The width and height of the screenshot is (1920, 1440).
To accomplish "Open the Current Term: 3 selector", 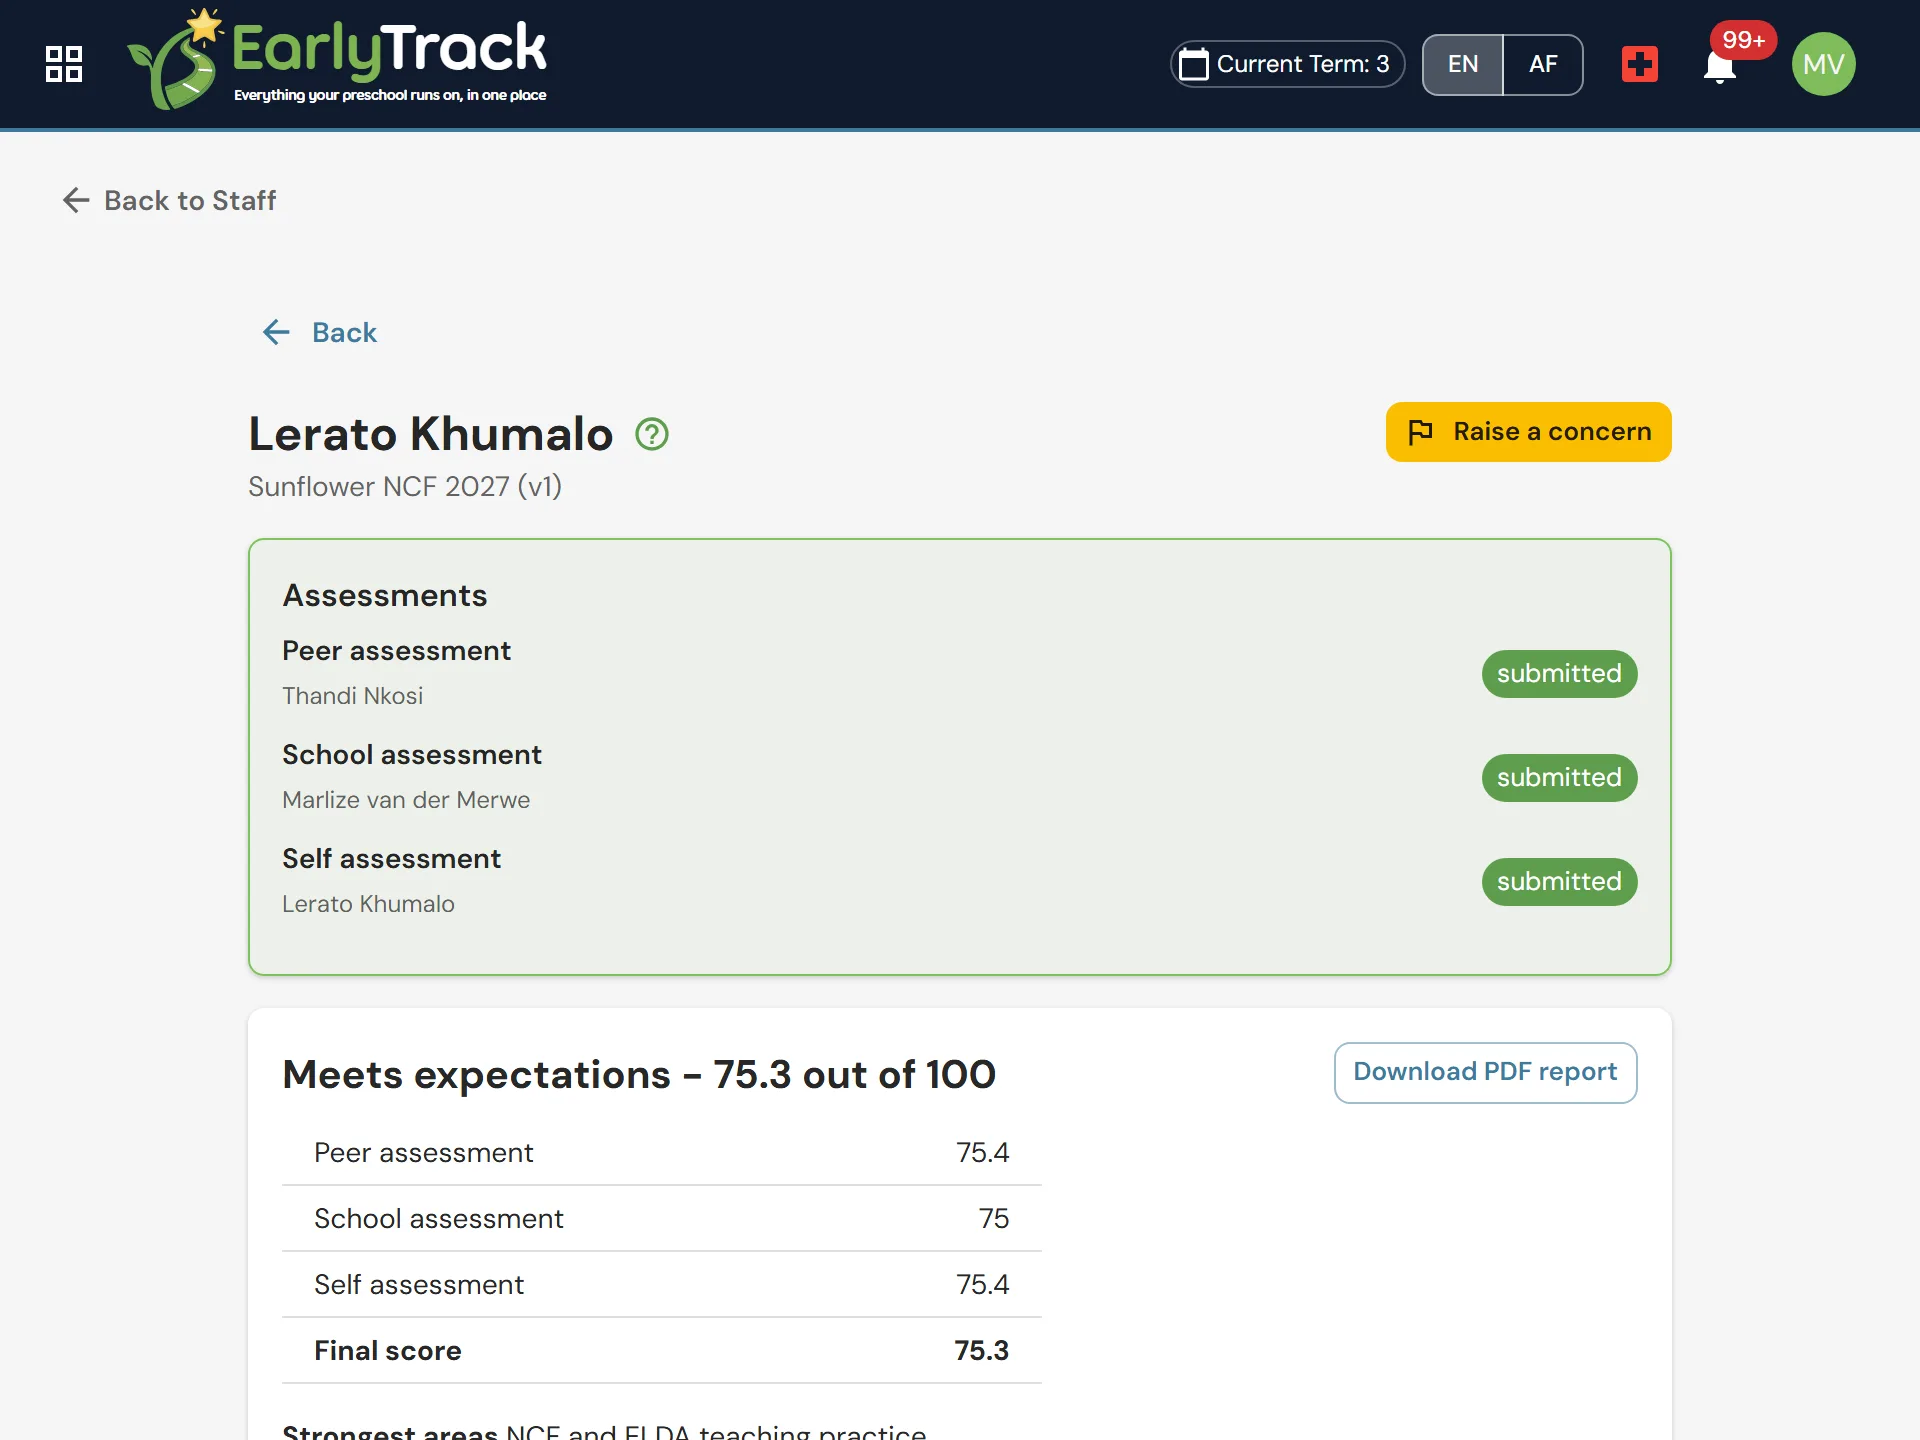I will pyautogui.click(x=1287, y=64).
